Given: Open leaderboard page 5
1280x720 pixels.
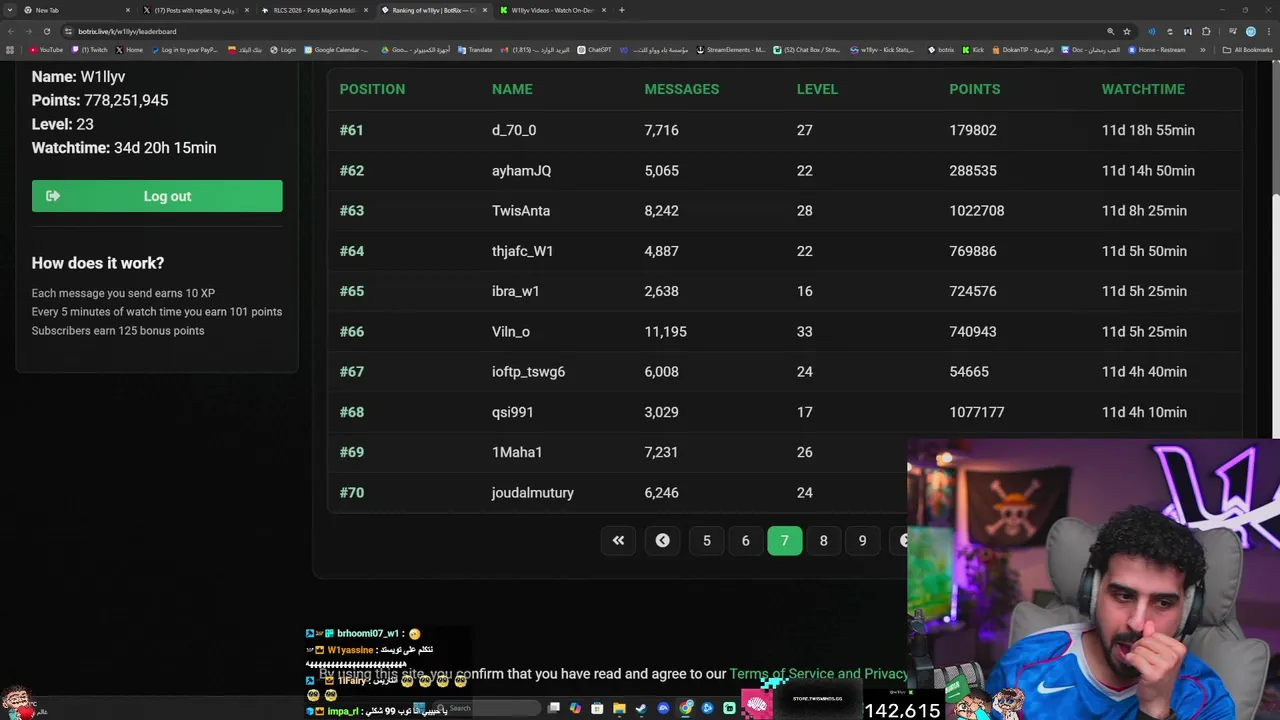Looking at the screenshot, I should 707,541.
